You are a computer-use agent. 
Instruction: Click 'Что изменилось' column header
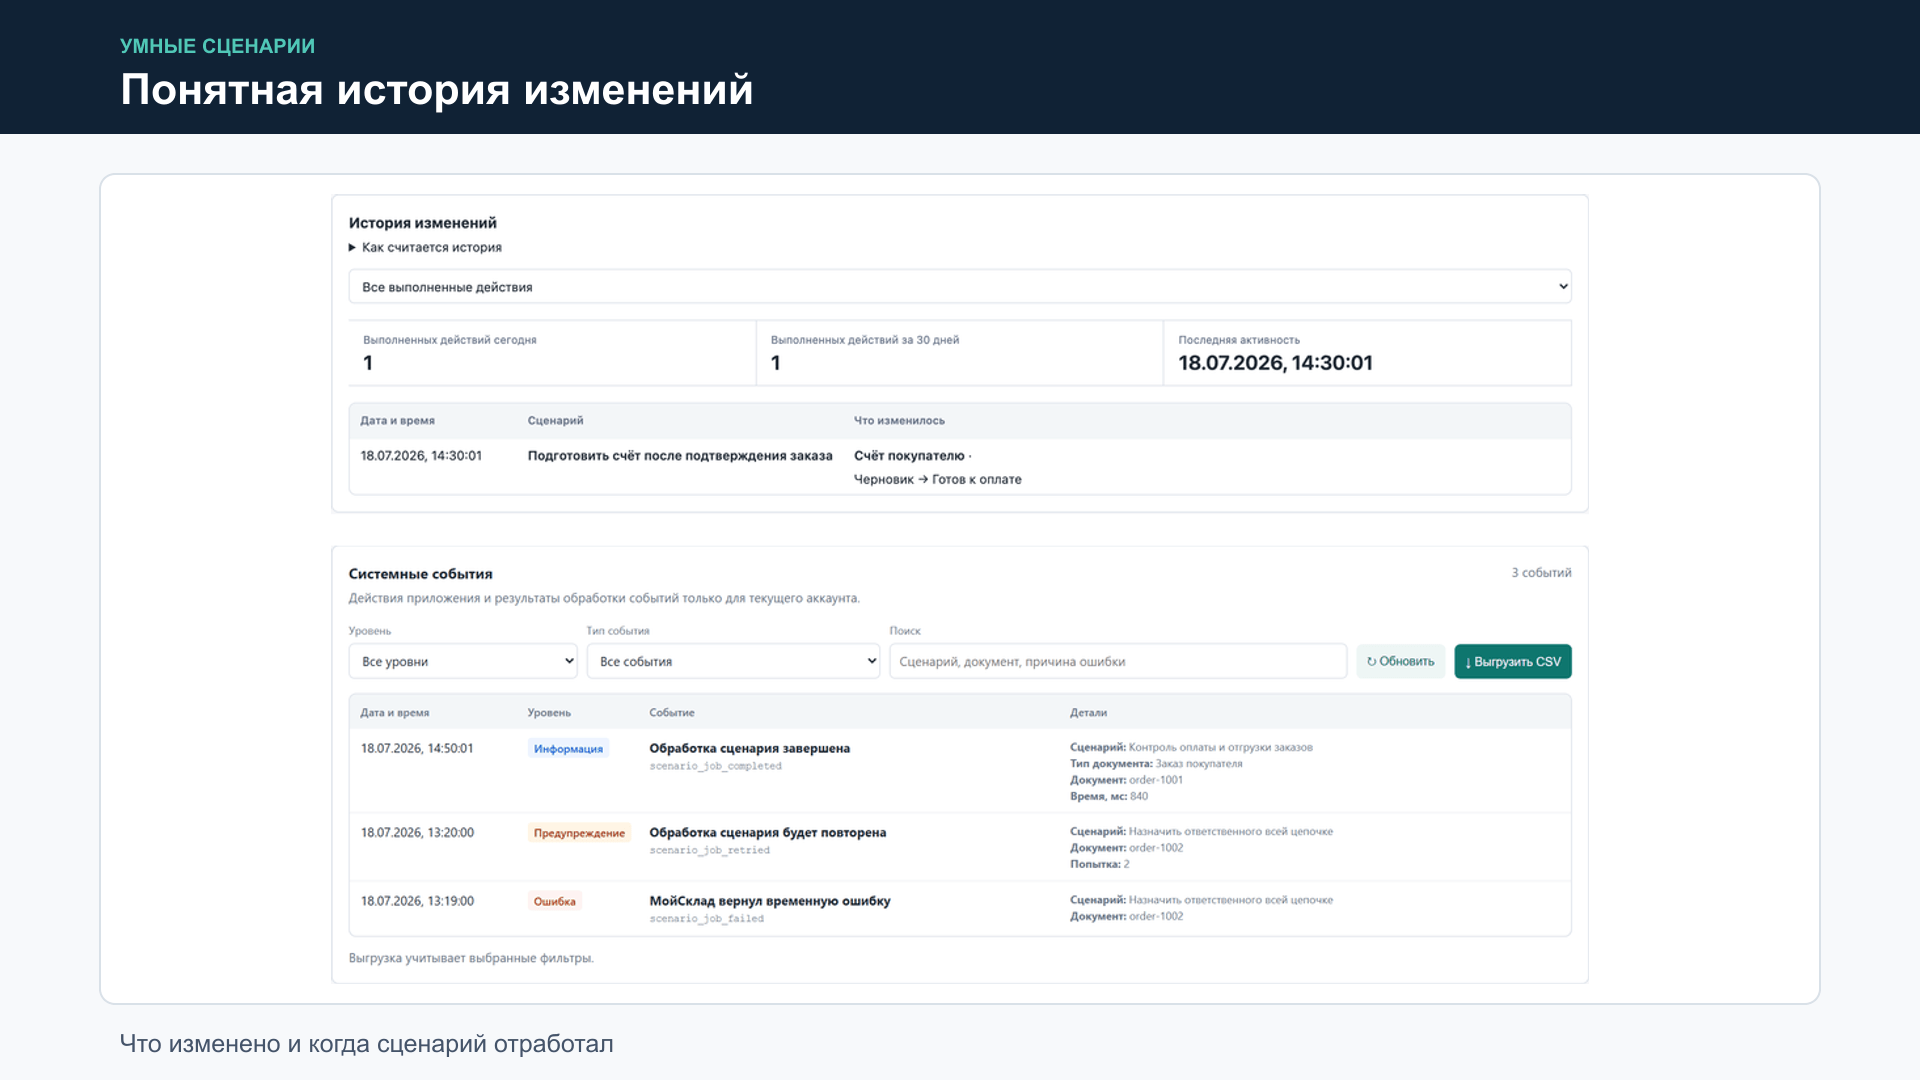899,421
